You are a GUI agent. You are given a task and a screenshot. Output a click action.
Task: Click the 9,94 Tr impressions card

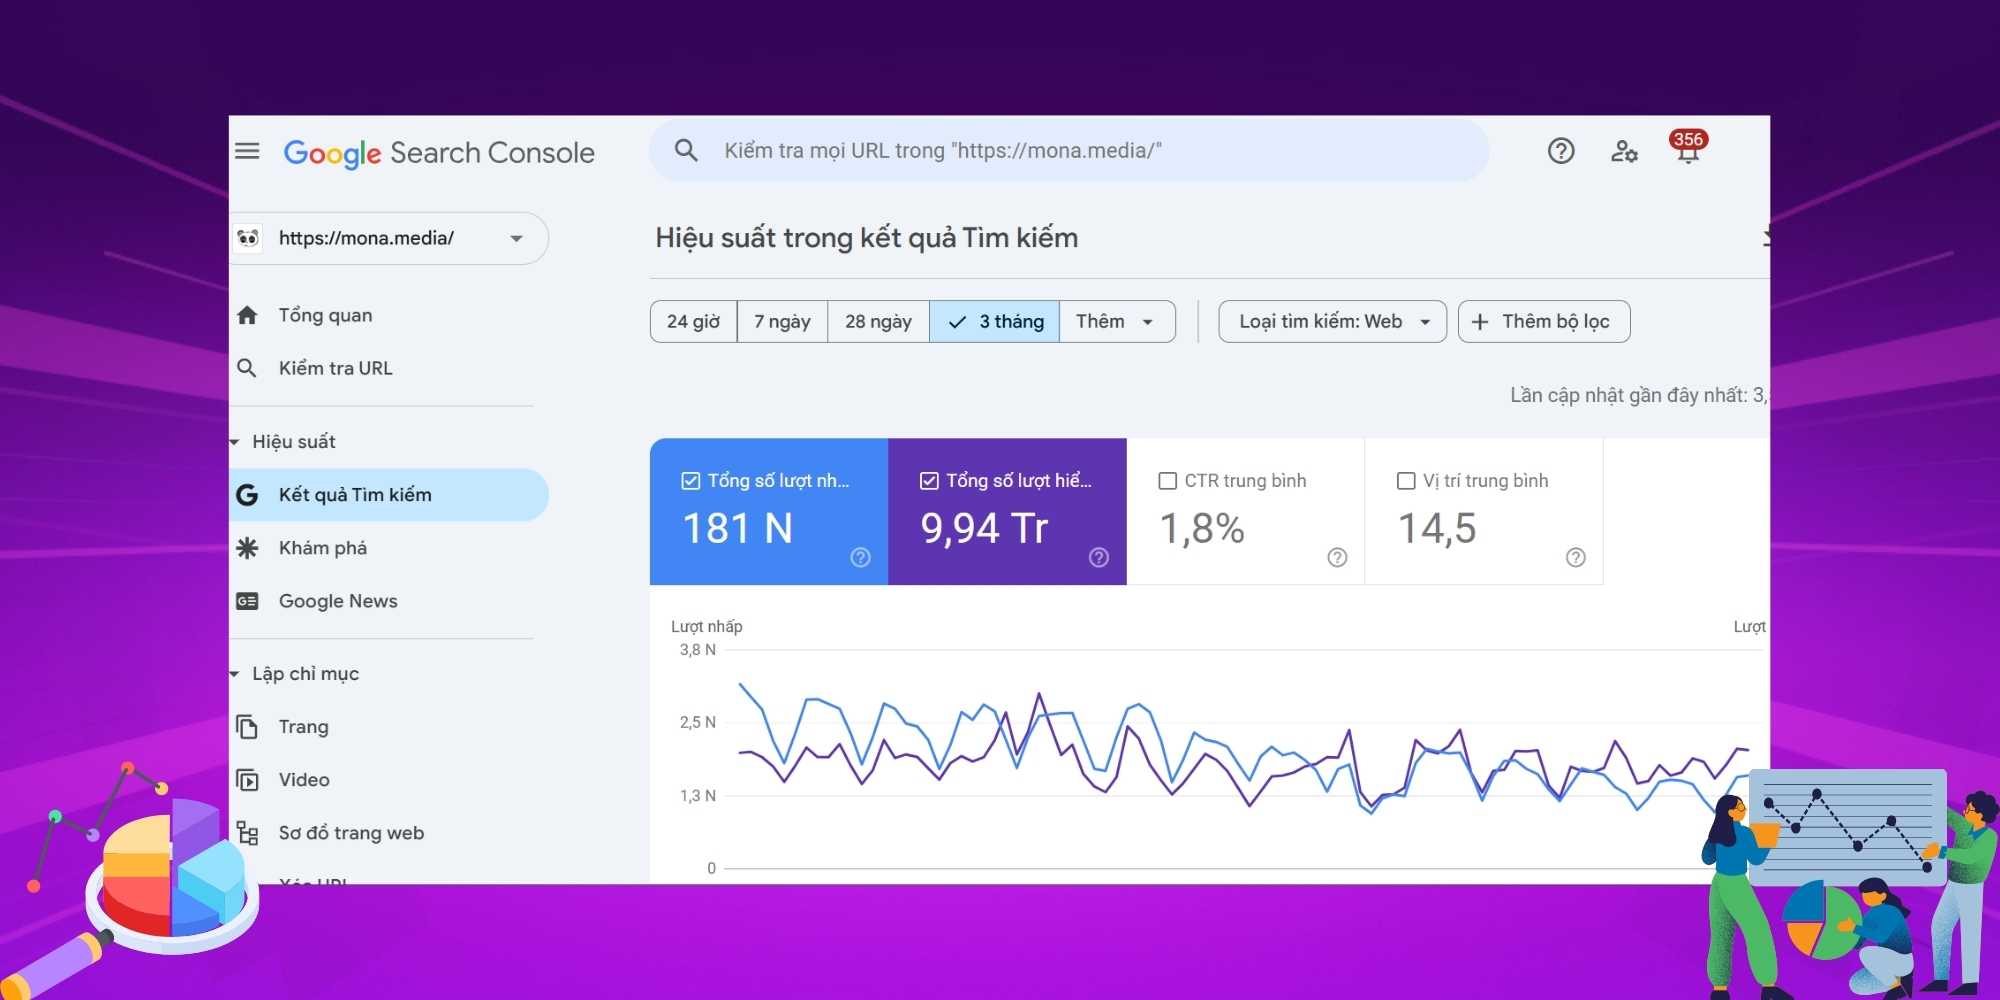(x=1007, y=511)
